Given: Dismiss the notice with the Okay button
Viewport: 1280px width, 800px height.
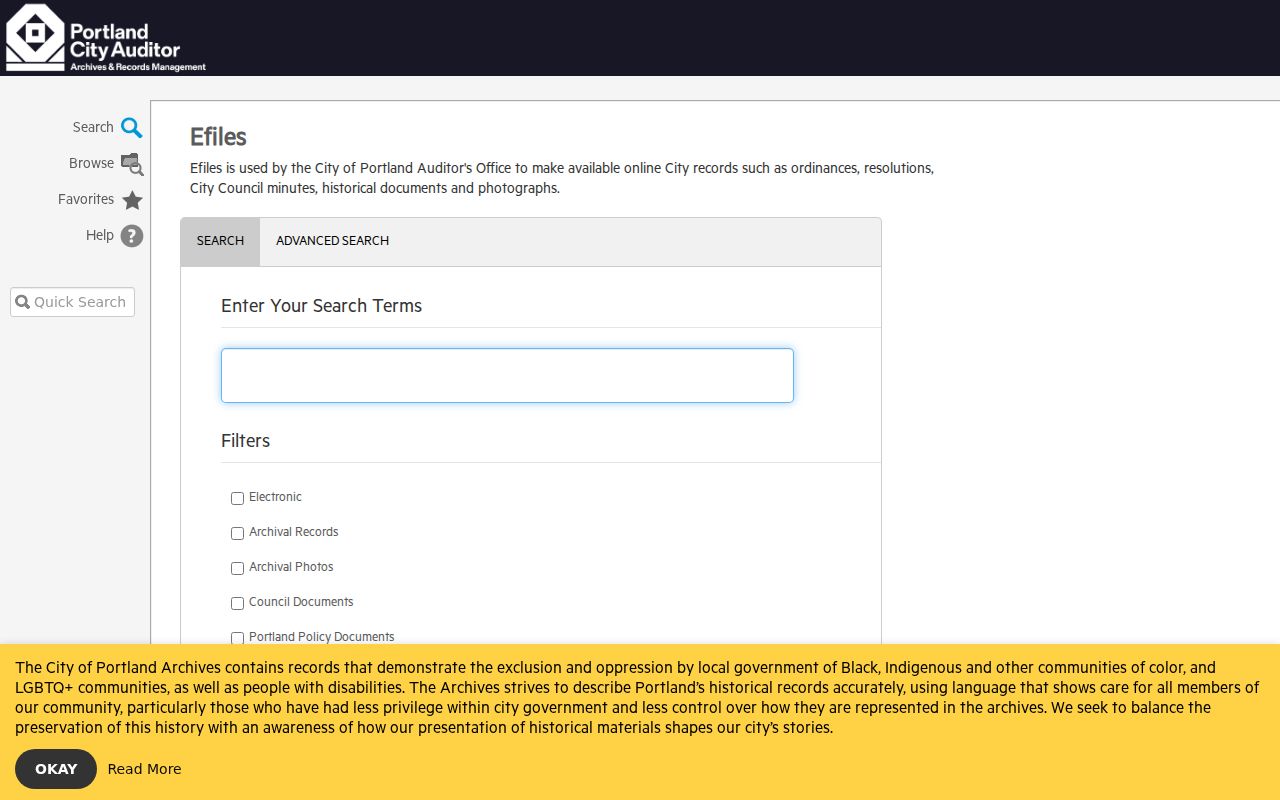Looking at the screenshot, I should point(56,769).
